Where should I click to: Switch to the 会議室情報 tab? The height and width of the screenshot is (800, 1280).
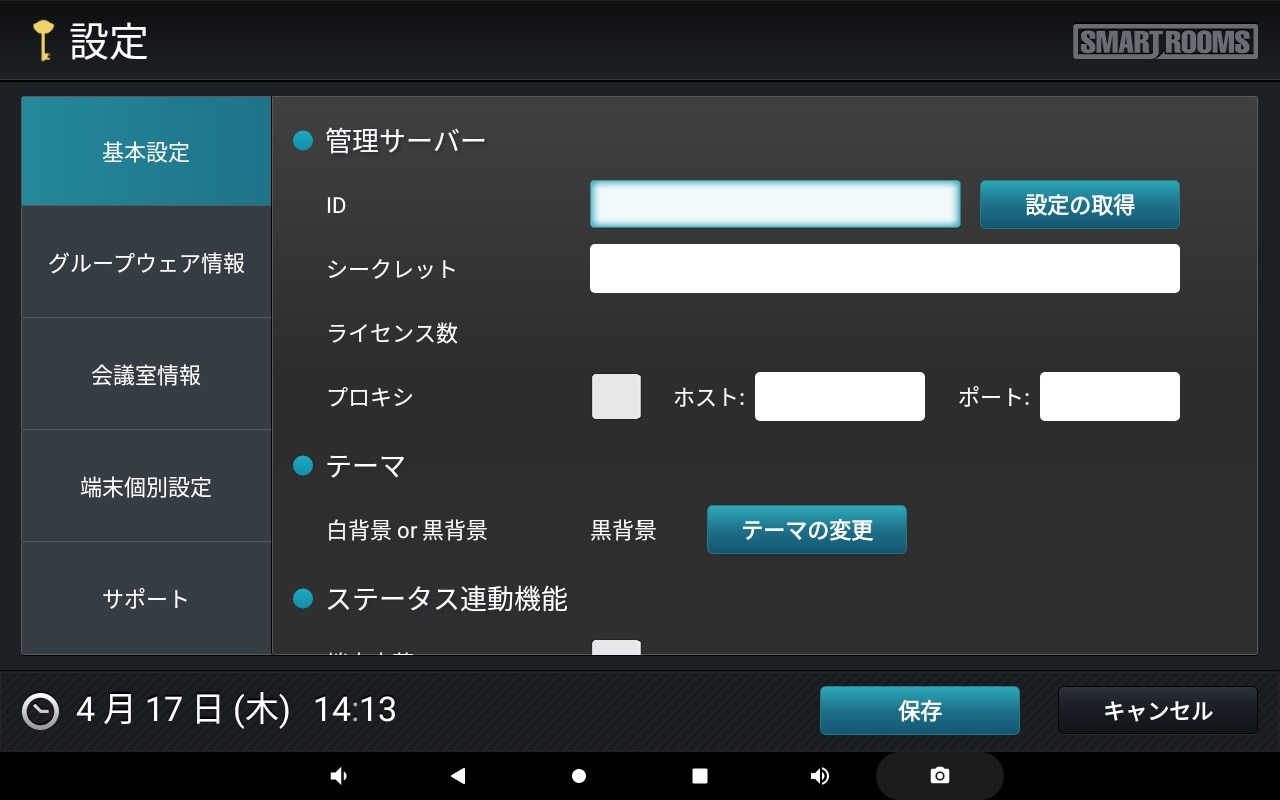(x=146, y=375)
